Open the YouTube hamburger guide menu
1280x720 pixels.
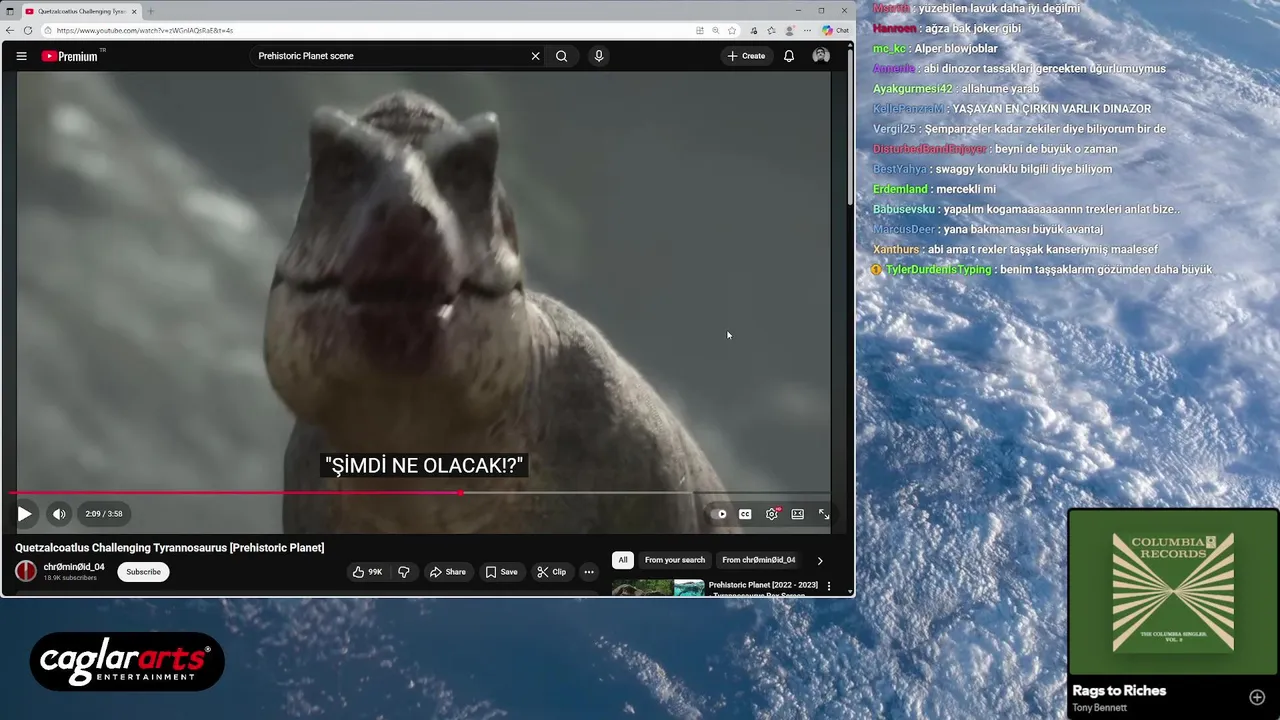click(21, 56)
